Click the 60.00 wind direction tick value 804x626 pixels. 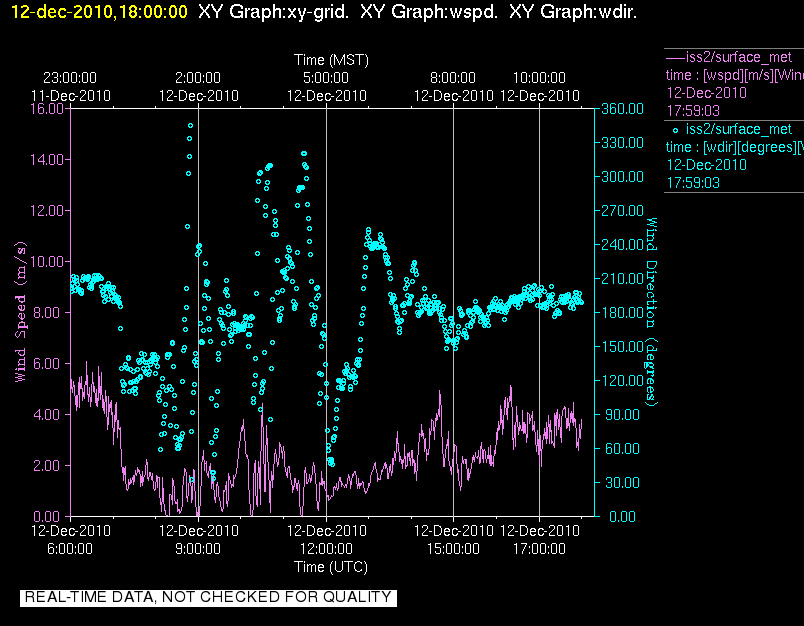(624, 449)
